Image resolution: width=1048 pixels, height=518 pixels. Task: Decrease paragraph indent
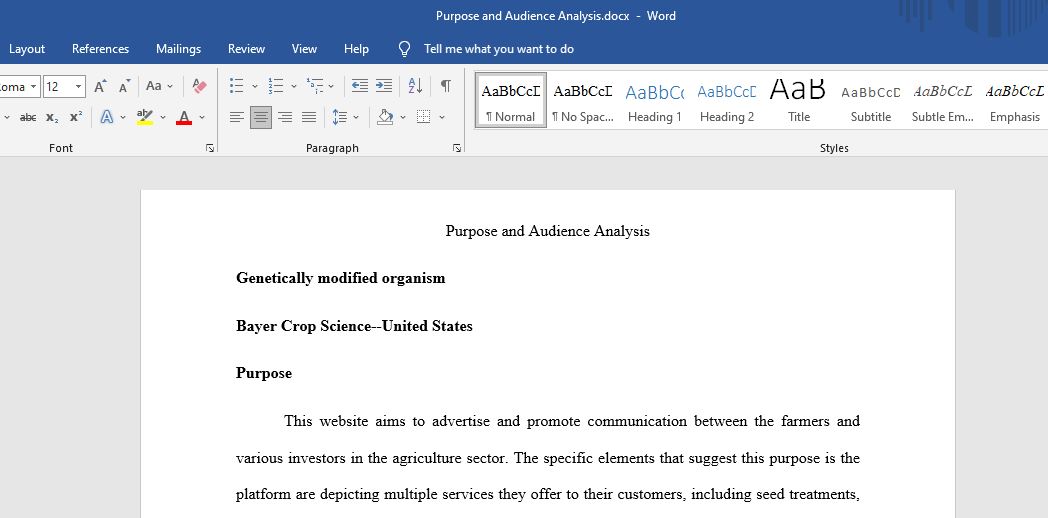coord(360,86)
